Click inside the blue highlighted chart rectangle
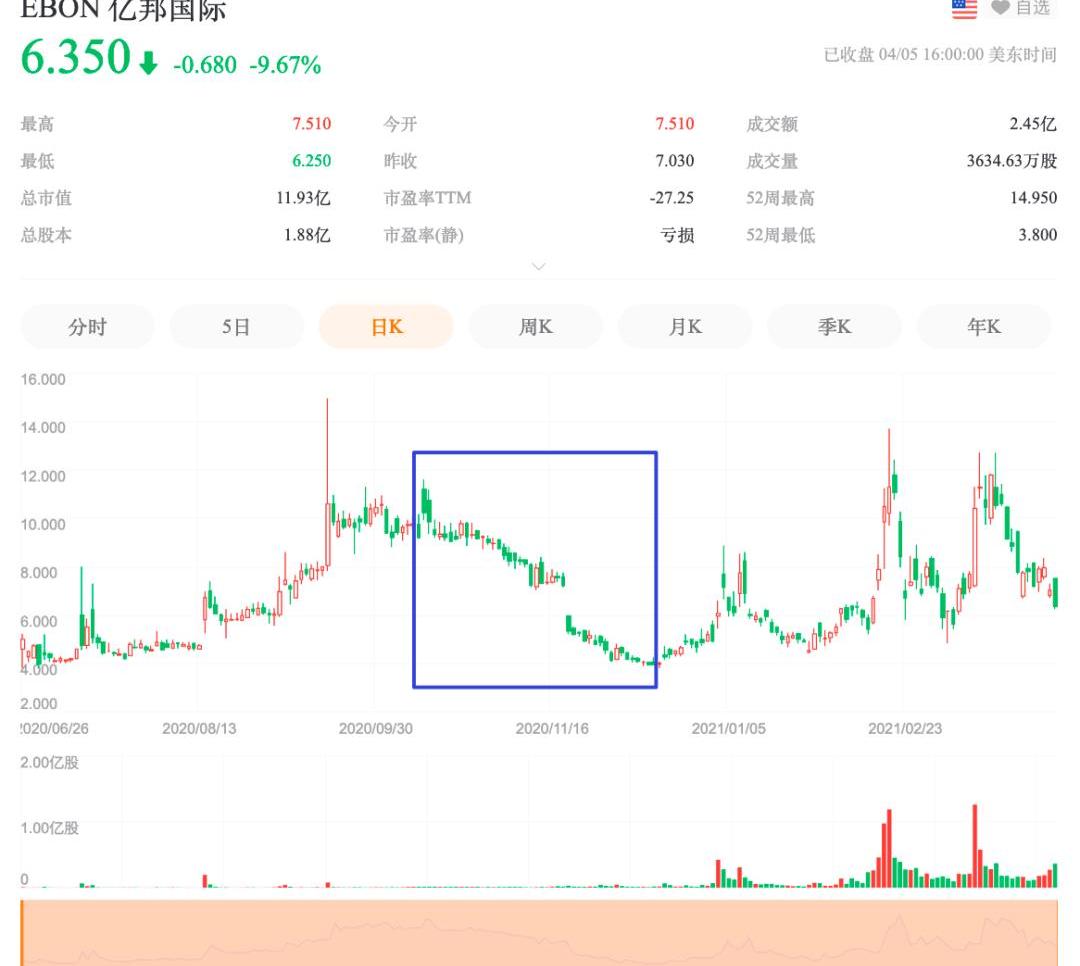Image resolution: width=1080 pixels, height=966 pixels. click(x=535, y=569)
